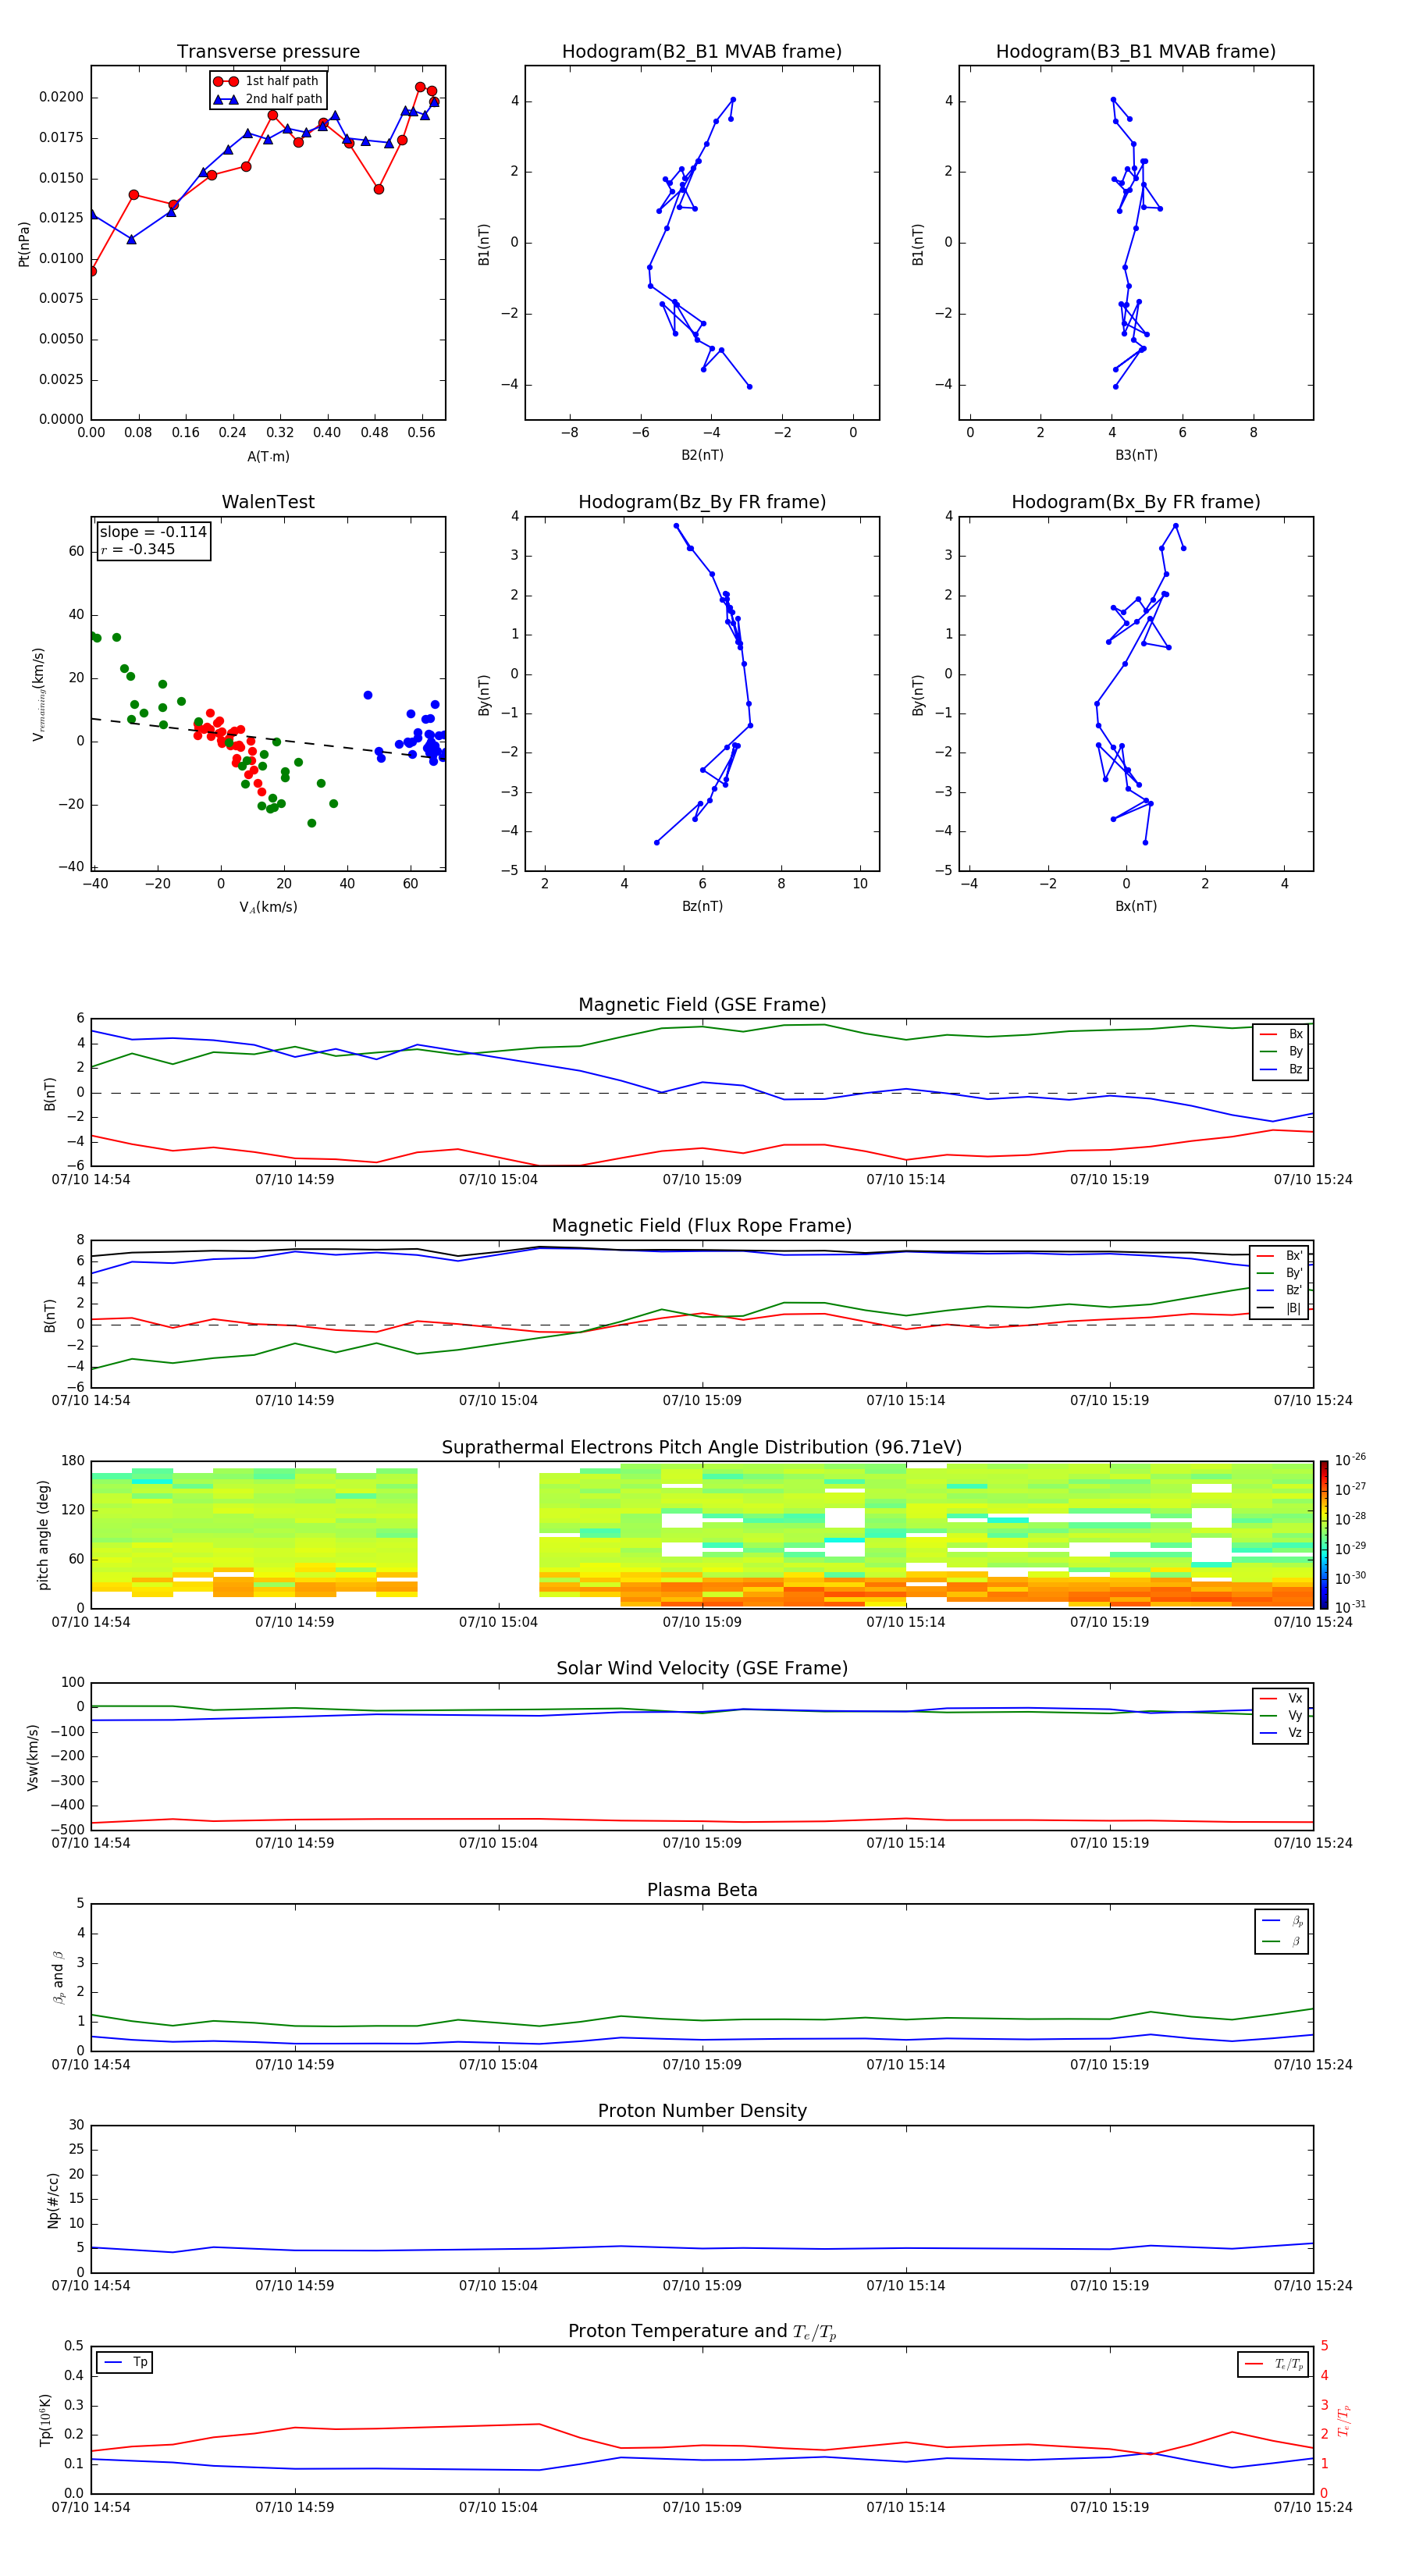Click the 'Te/Tp' legend entry

pos(1275,2364)
